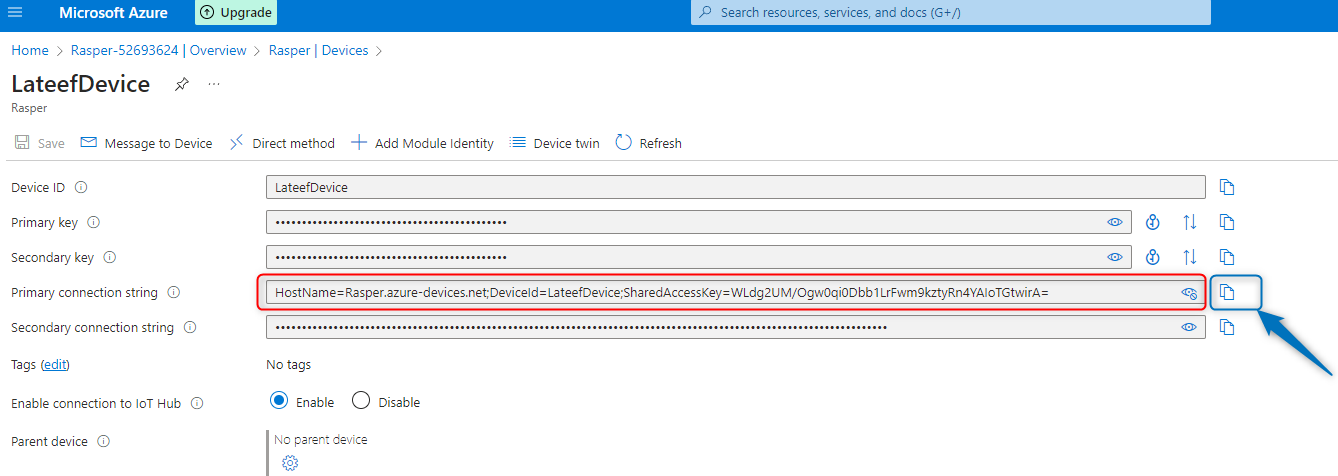Focus the search resources, services, docs box
The width and height of the screenshot is (1338, 476).
click(x=950, y=13)
